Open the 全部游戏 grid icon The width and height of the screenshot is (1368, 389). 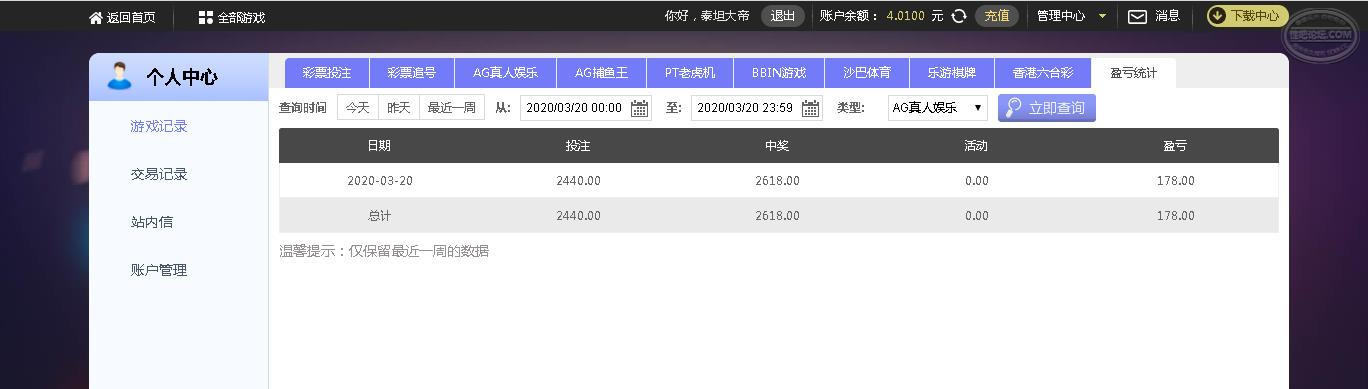[x=205, y=17]
